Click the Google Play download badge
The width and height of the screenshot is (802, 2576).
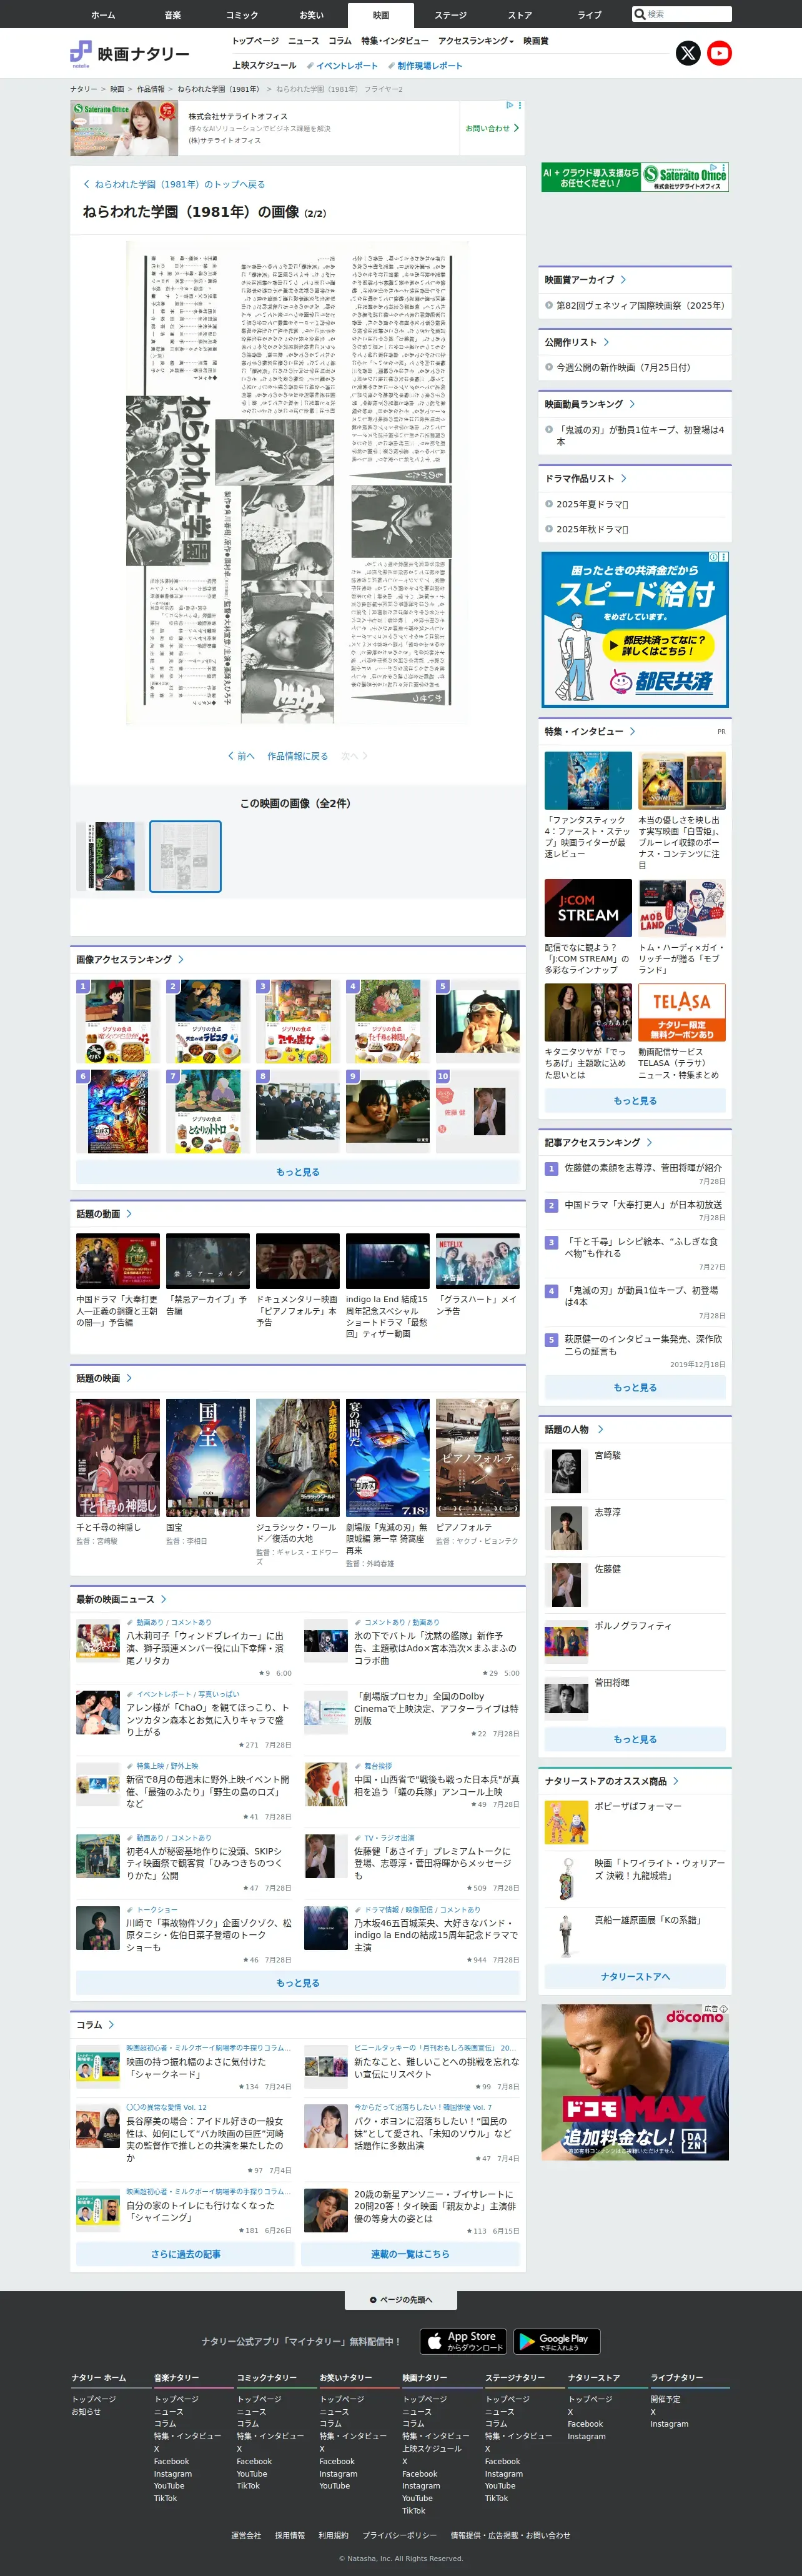pos(556,2341)
